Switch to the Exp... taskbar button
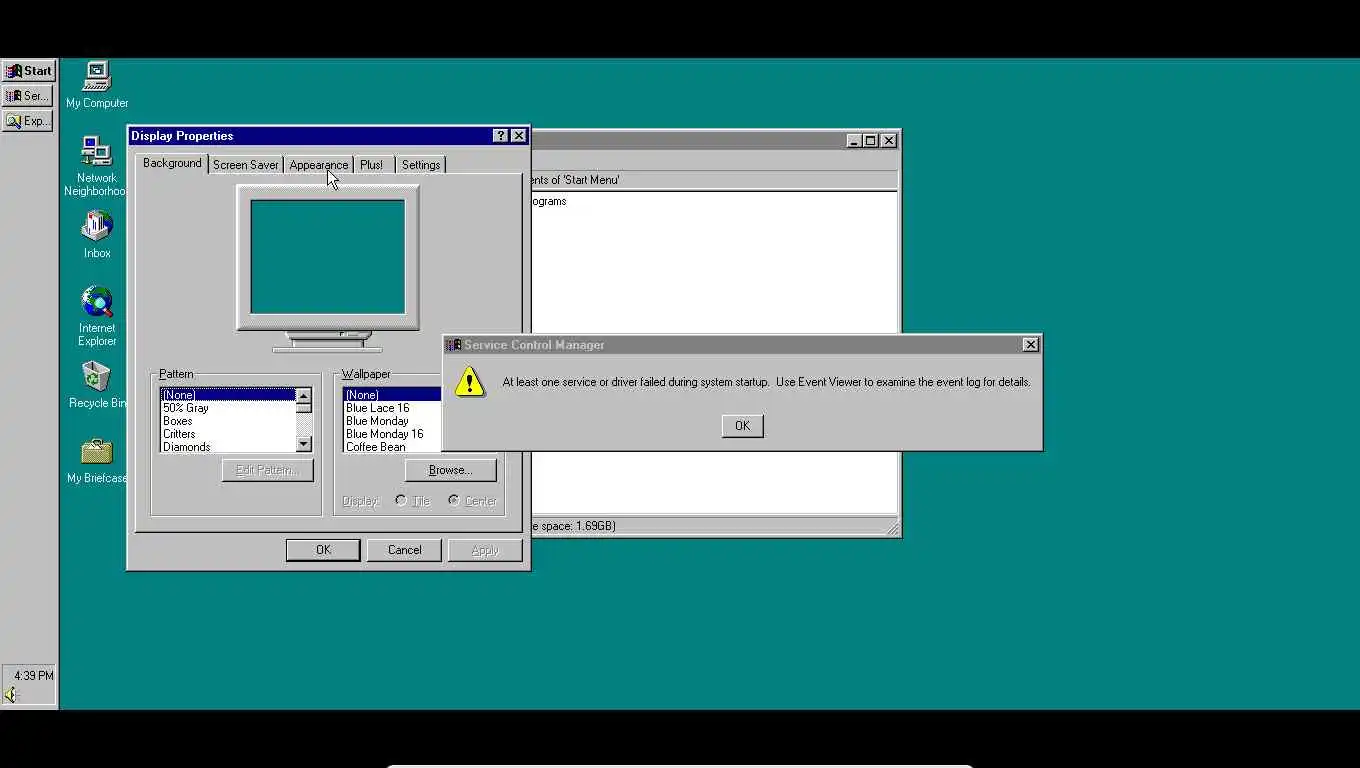The image size is (1360, 768). point(28,121)
